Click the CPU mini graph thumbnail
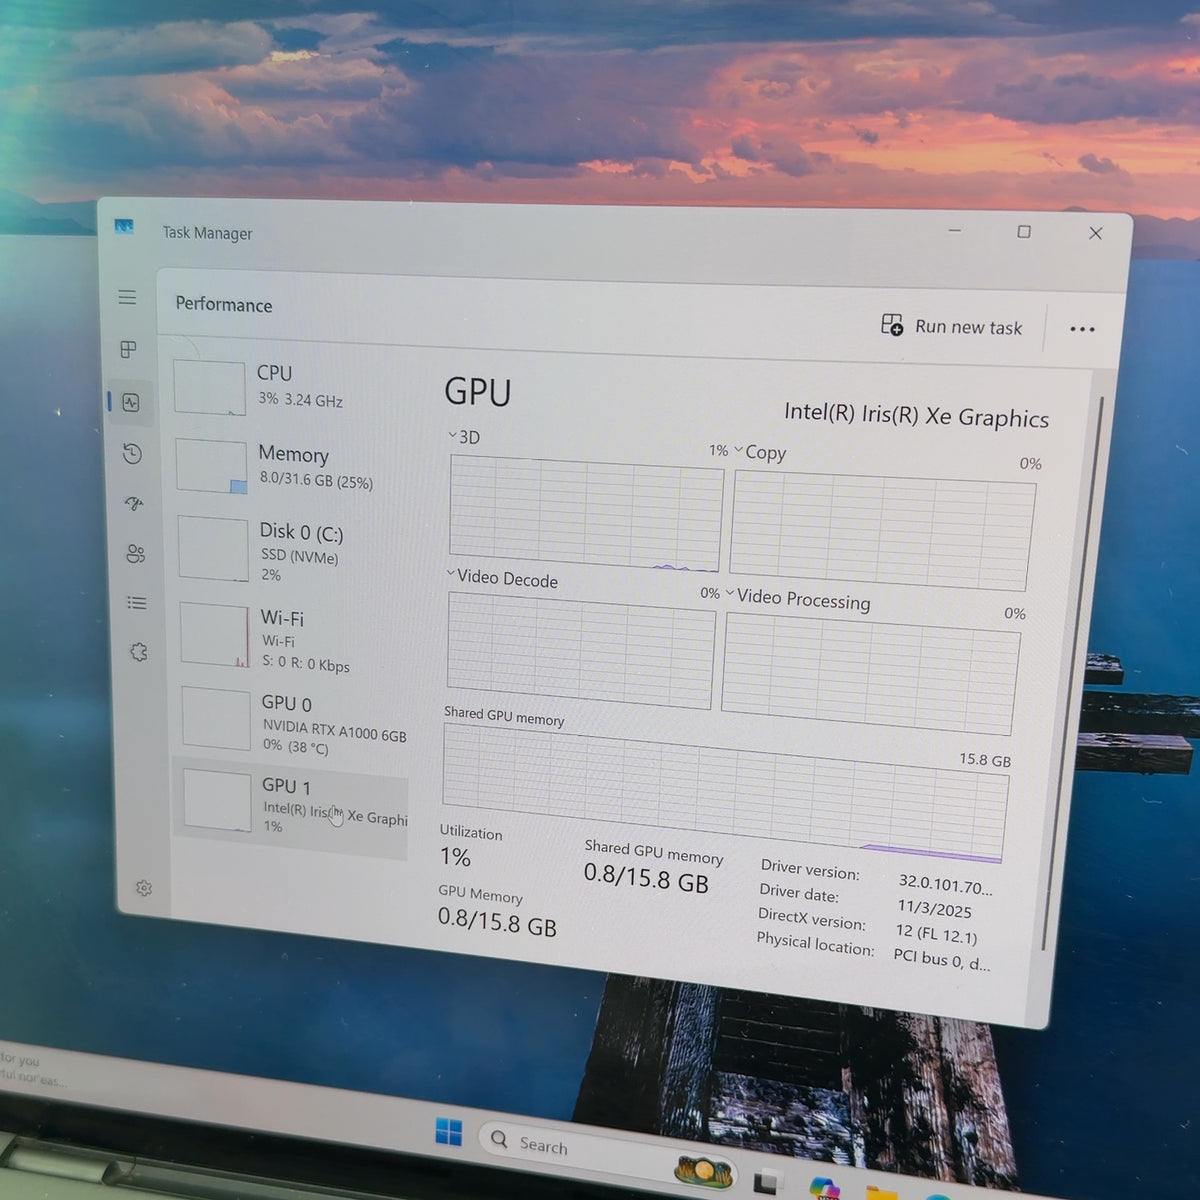The width and height of the screenshot is (1200, 1200). 209,387
